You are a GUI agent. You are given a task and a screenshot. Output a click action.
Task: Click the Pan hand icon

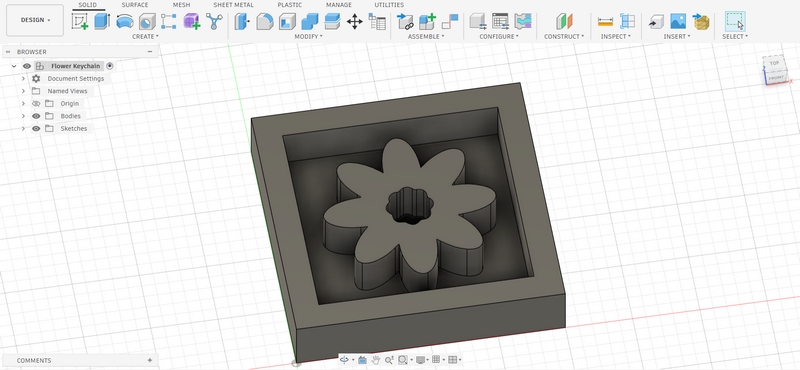click(376, 360)
